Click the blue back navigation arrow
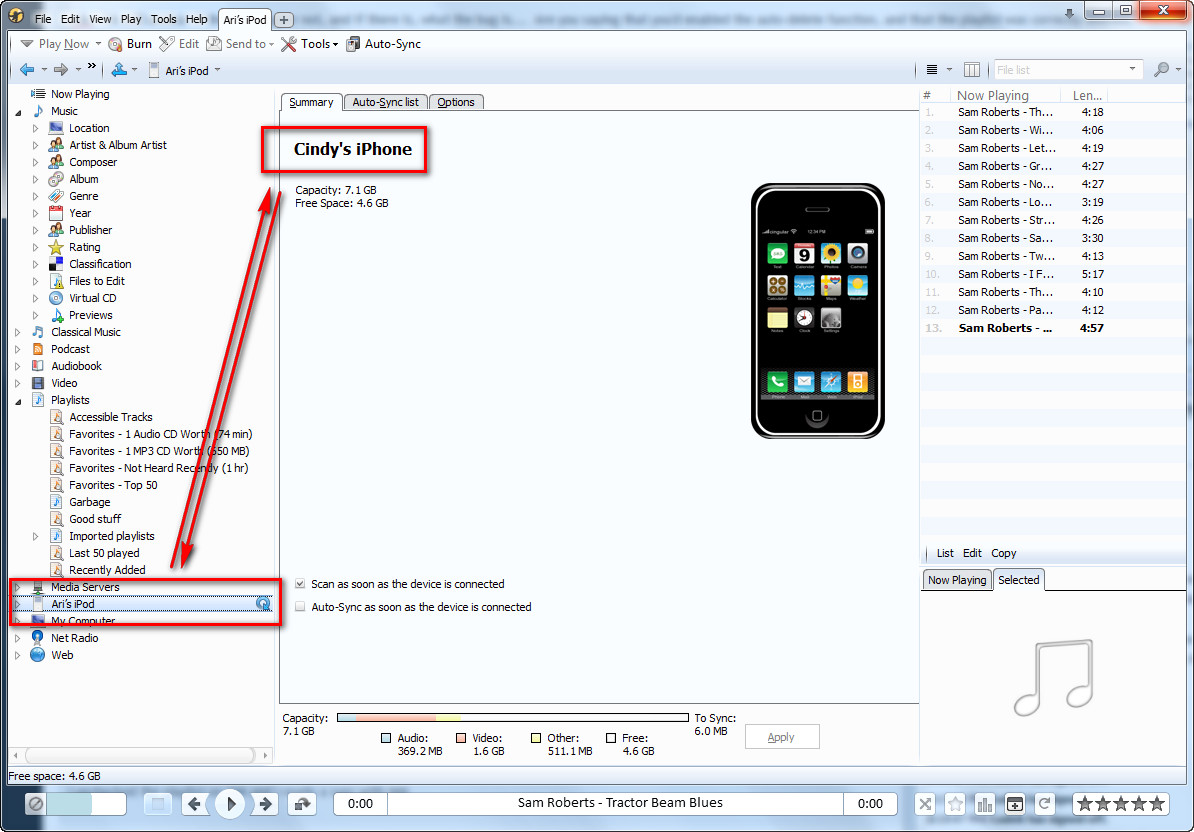1194x832 pixels. (27, 70)
